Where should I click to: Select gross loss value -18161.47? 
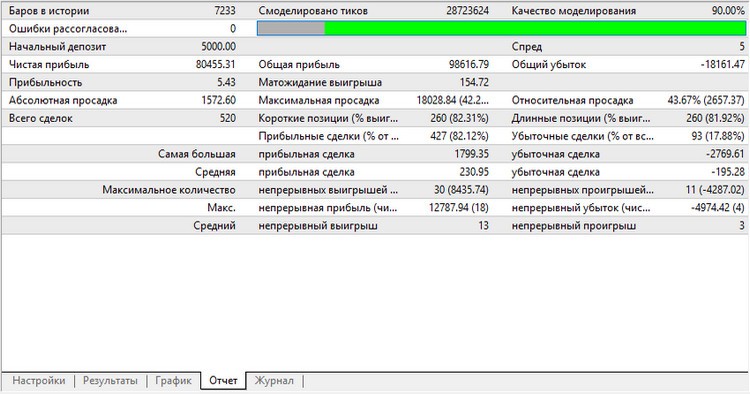coord(723,65)
